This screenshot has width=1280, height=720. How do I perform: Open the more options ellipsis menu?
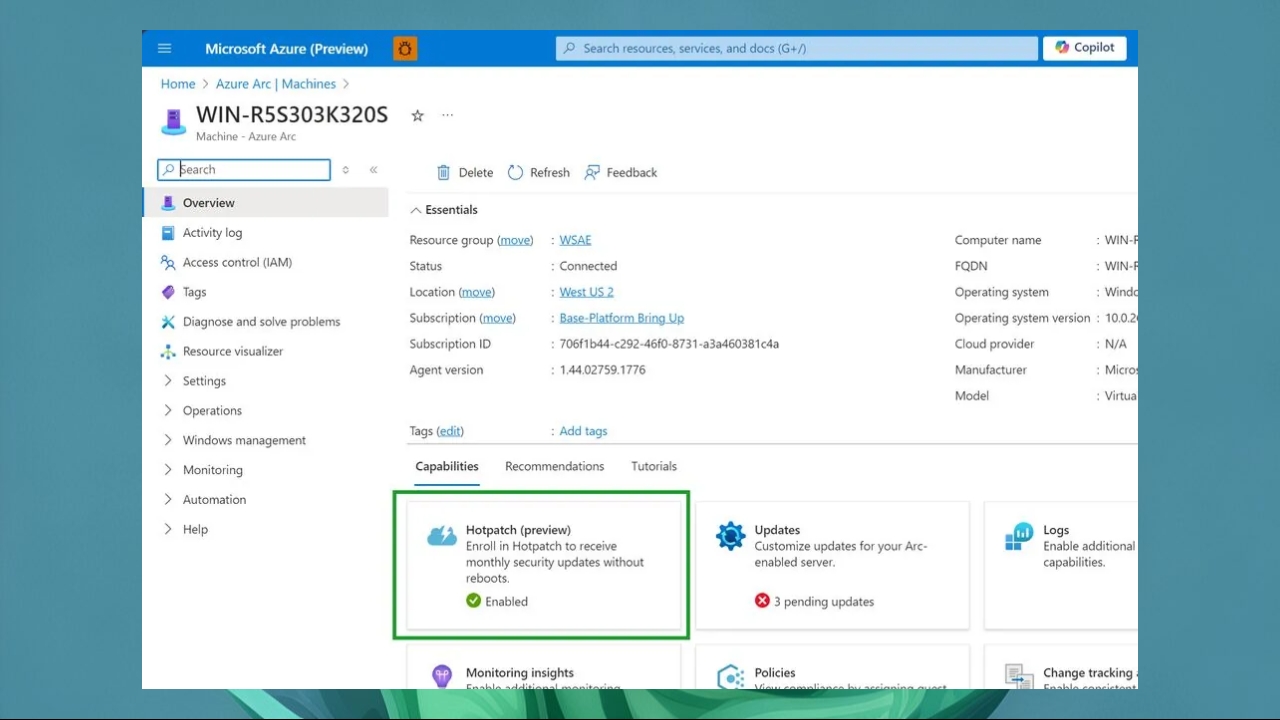(x=448, y=116)
